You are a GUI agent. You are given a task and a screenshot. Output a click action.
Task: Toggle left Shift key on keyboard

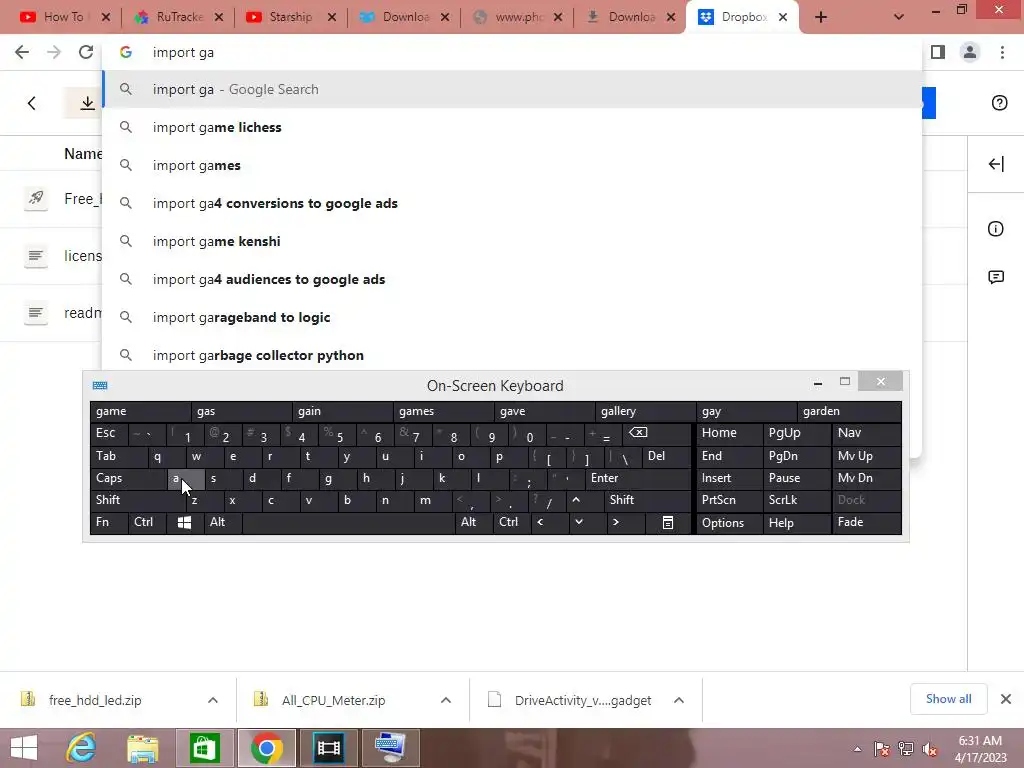(138, 500)
